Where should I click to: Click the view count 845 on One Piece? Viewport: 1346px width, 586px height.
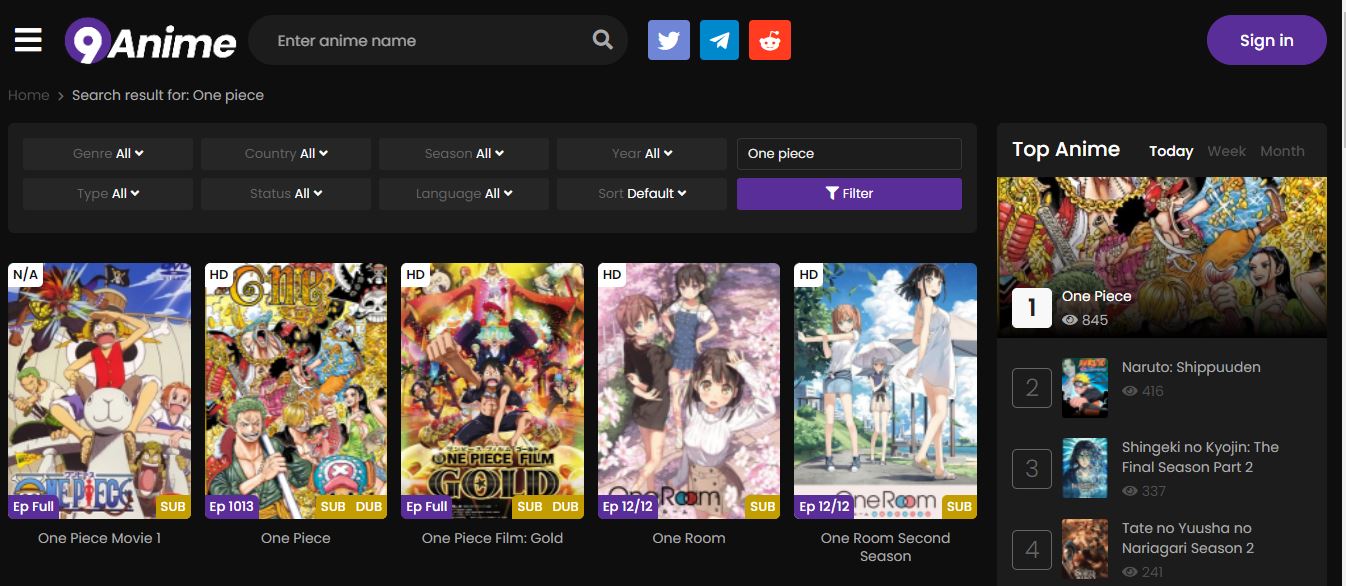tap(1095, 320)
